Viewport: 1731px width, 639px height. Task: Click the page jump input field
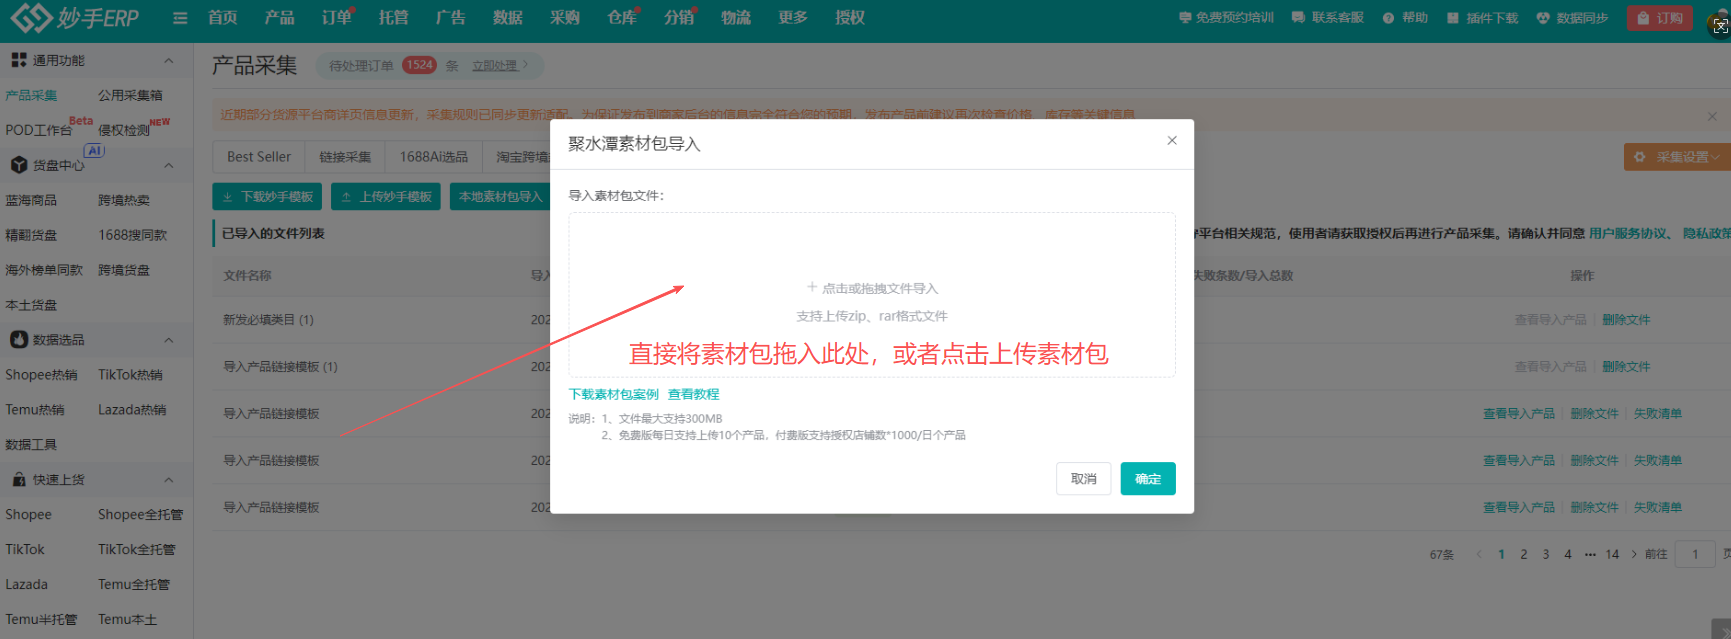click(1695, 555)
